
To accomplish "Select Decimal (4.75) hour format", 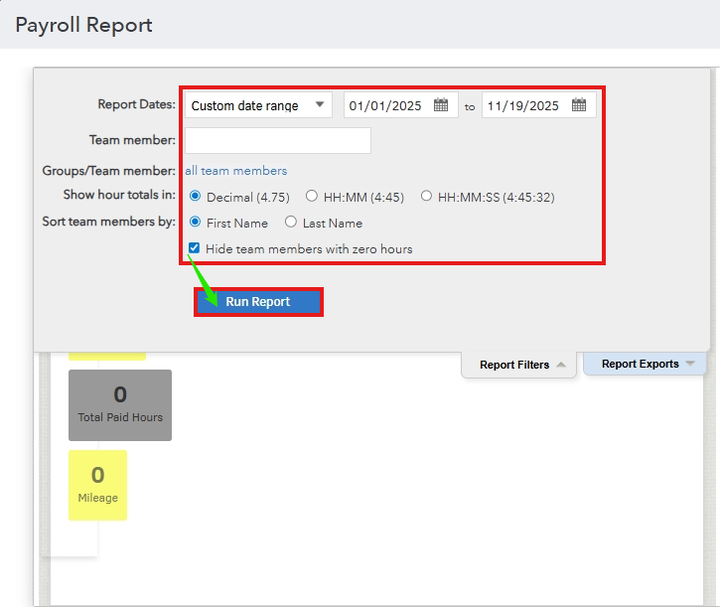I will [195, 196].
